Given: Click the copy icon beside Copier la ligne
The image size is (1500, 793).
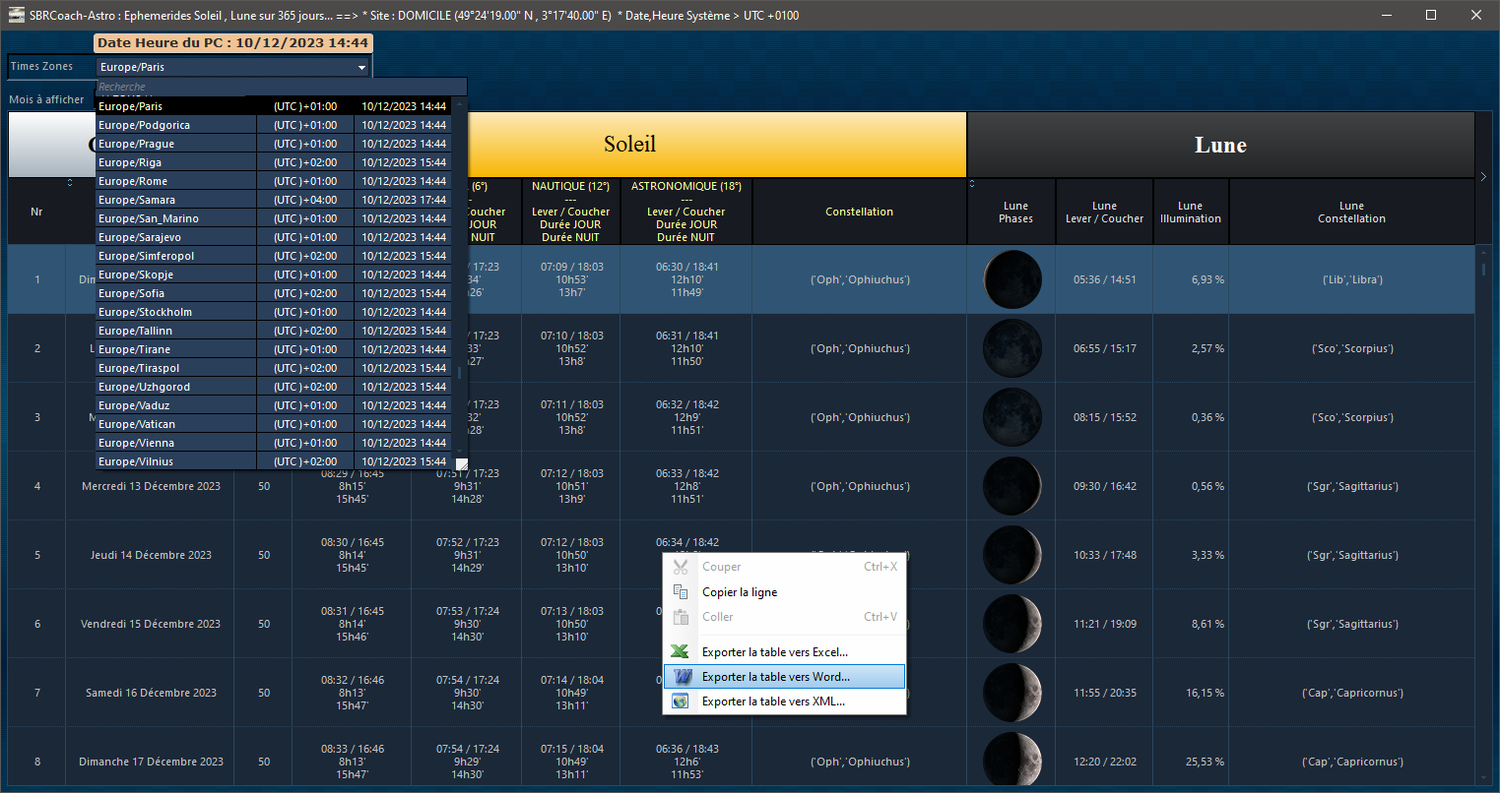Looking at the screenshot, I should click(681, 592).
